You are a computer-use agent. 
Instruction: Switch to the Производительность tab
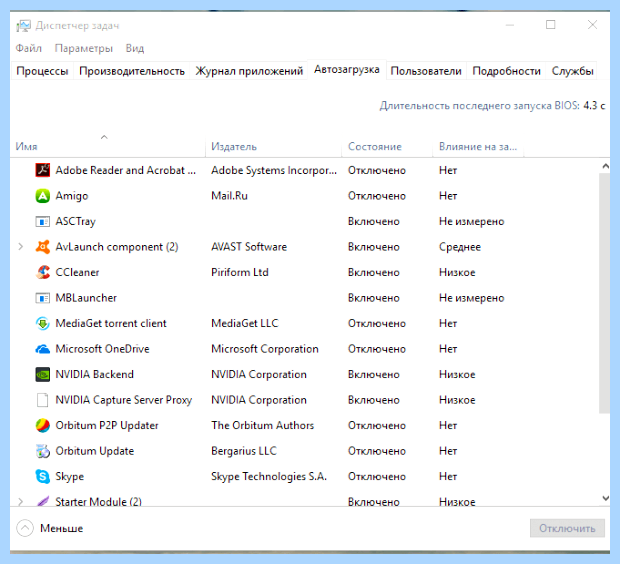coord(132,71)
